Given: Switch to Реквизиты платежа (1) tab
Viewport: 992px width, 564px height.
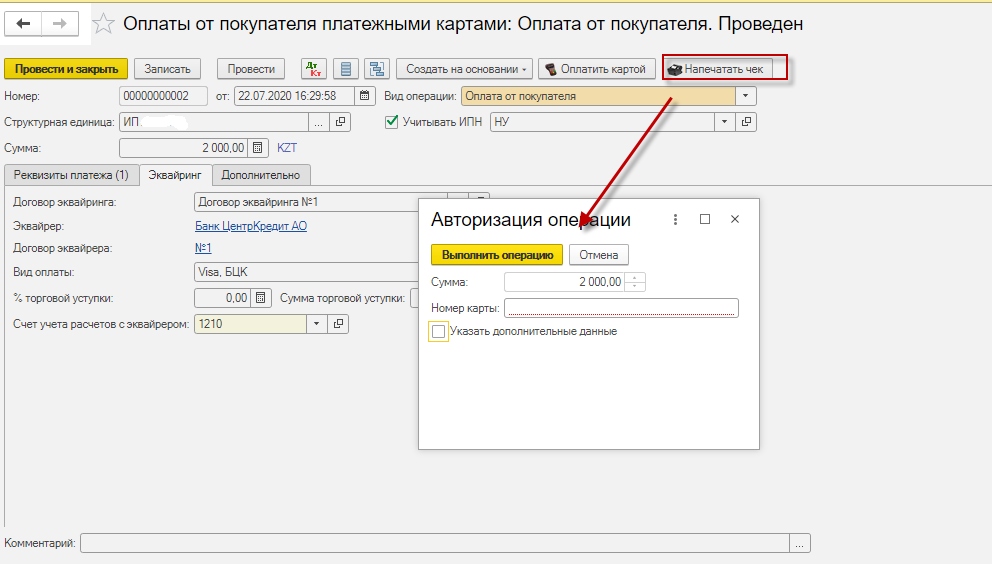Looking at the screenshot, I should pyautogui.click(x=71, y=175).
